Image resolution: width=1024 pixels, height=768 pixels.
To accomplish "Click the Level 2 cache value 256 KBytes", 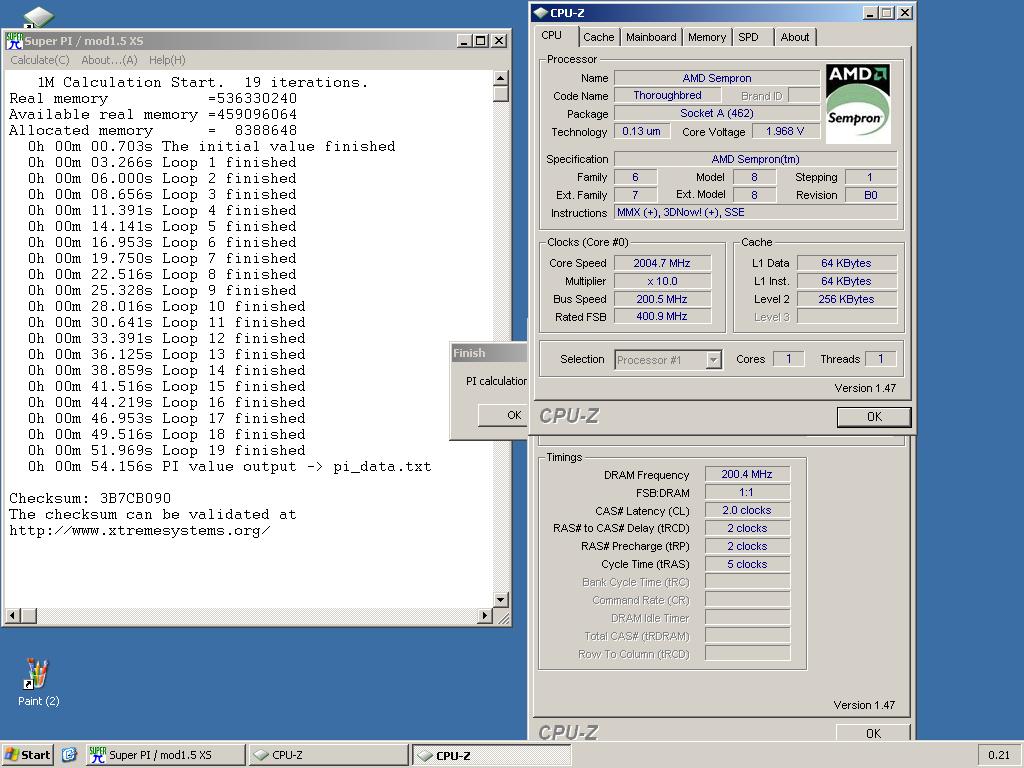I will (846, 299).
